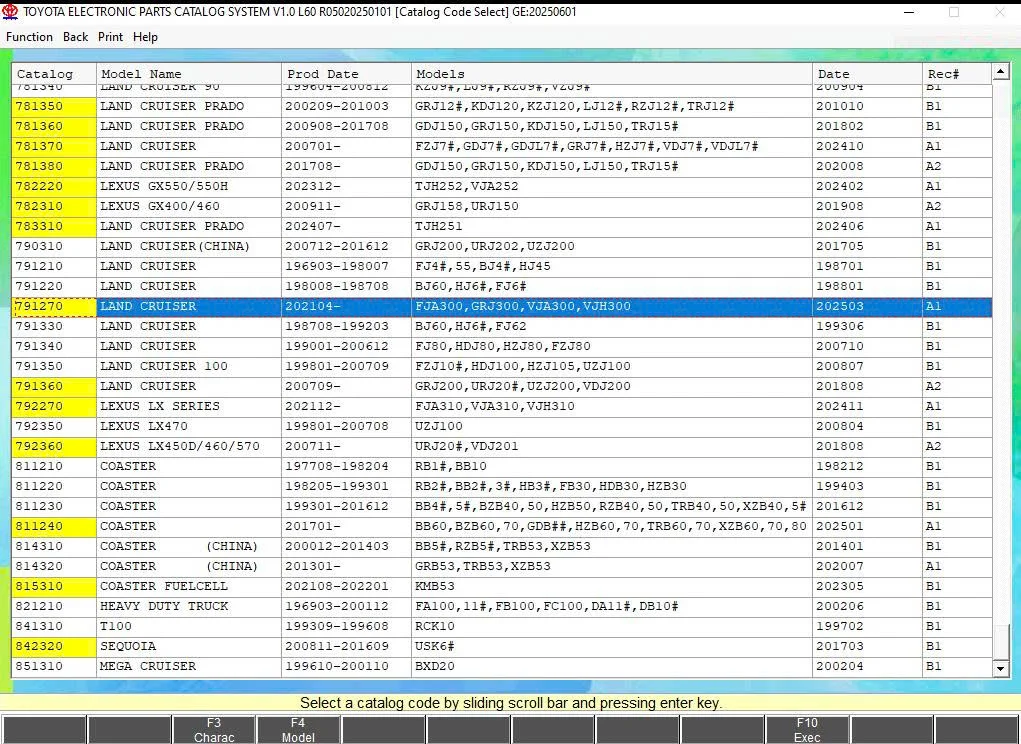1021x744 pixels.
Task: Select catalog code 791220
Action: (54, 286)
